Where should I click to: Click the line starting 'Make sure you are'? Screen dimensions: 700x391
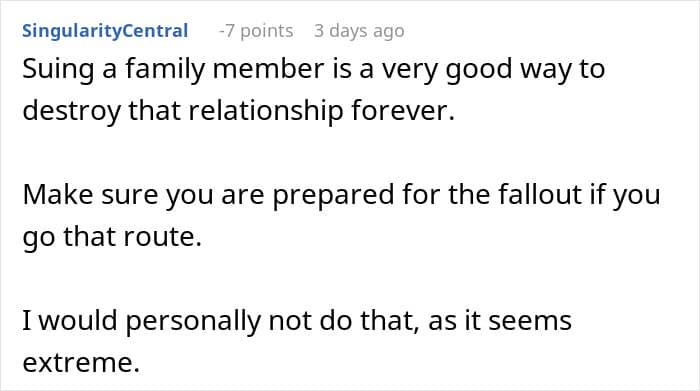pos(341,196)
